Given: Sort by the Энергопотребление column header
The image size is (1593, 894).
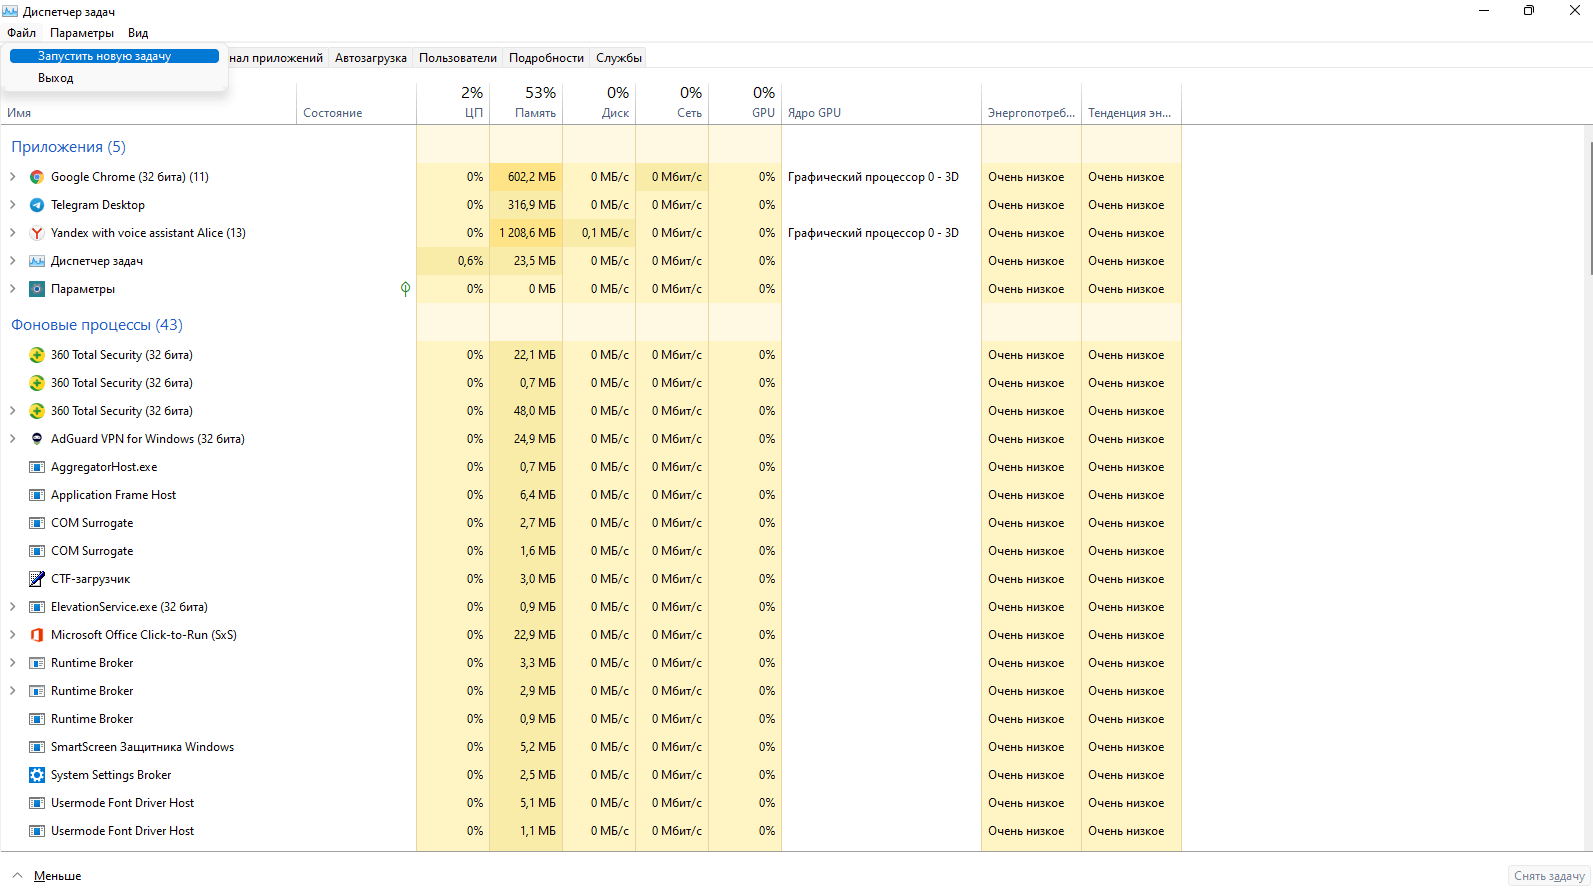Looking at the screenshot, I should click(1031, 104).
